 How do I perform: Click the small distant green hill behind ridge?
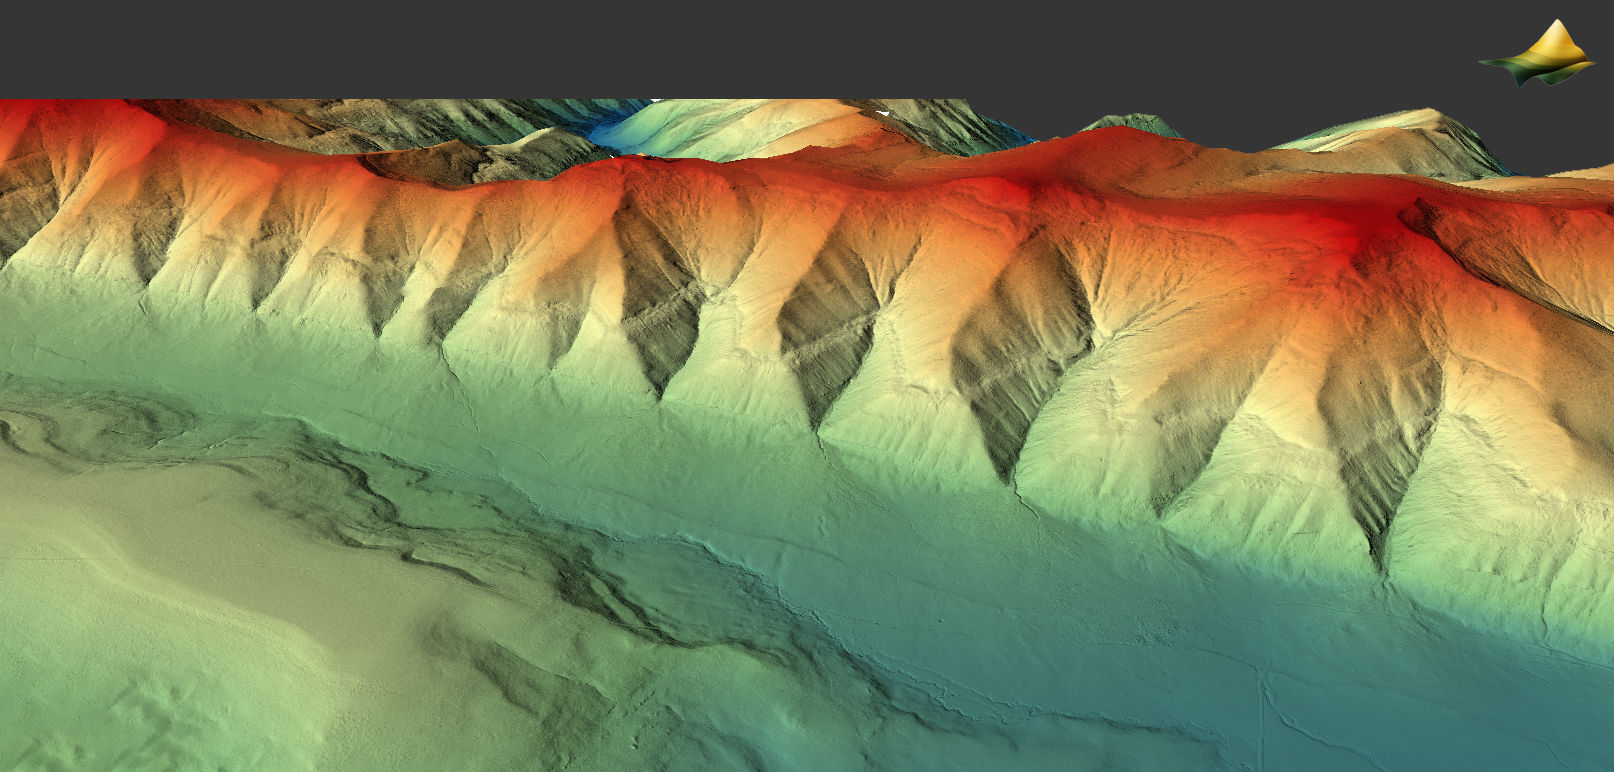(1130, 123)
